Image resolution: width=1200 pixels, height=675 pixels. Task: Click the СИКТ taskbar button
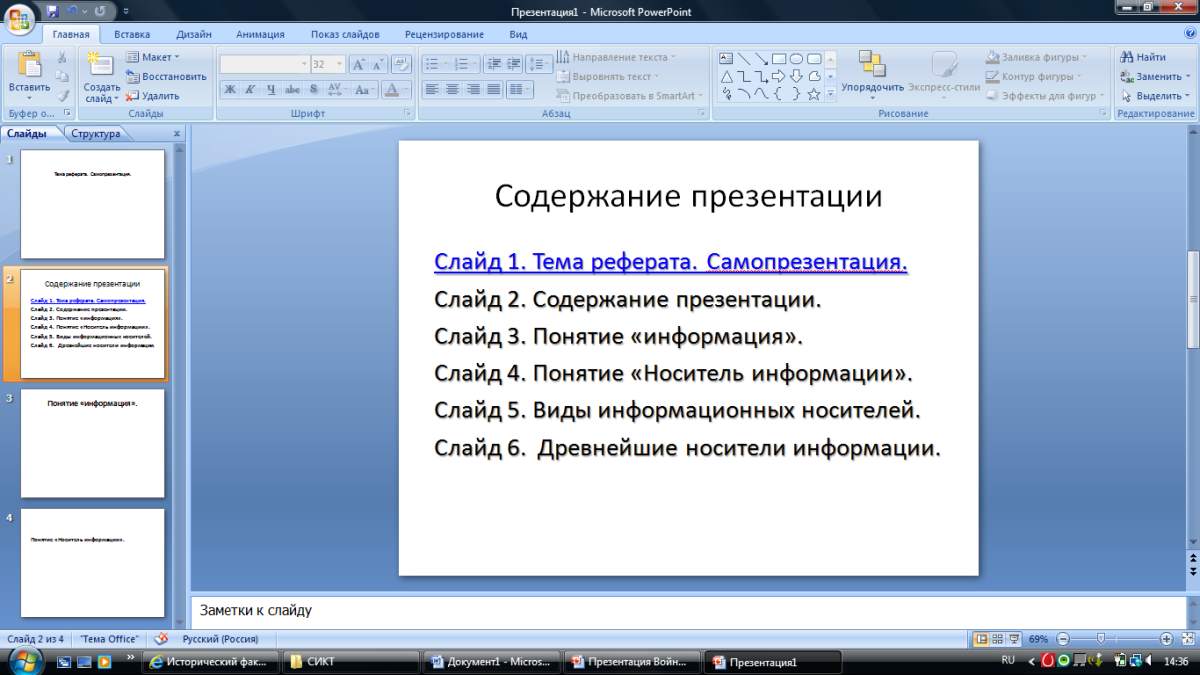(350, 662)
